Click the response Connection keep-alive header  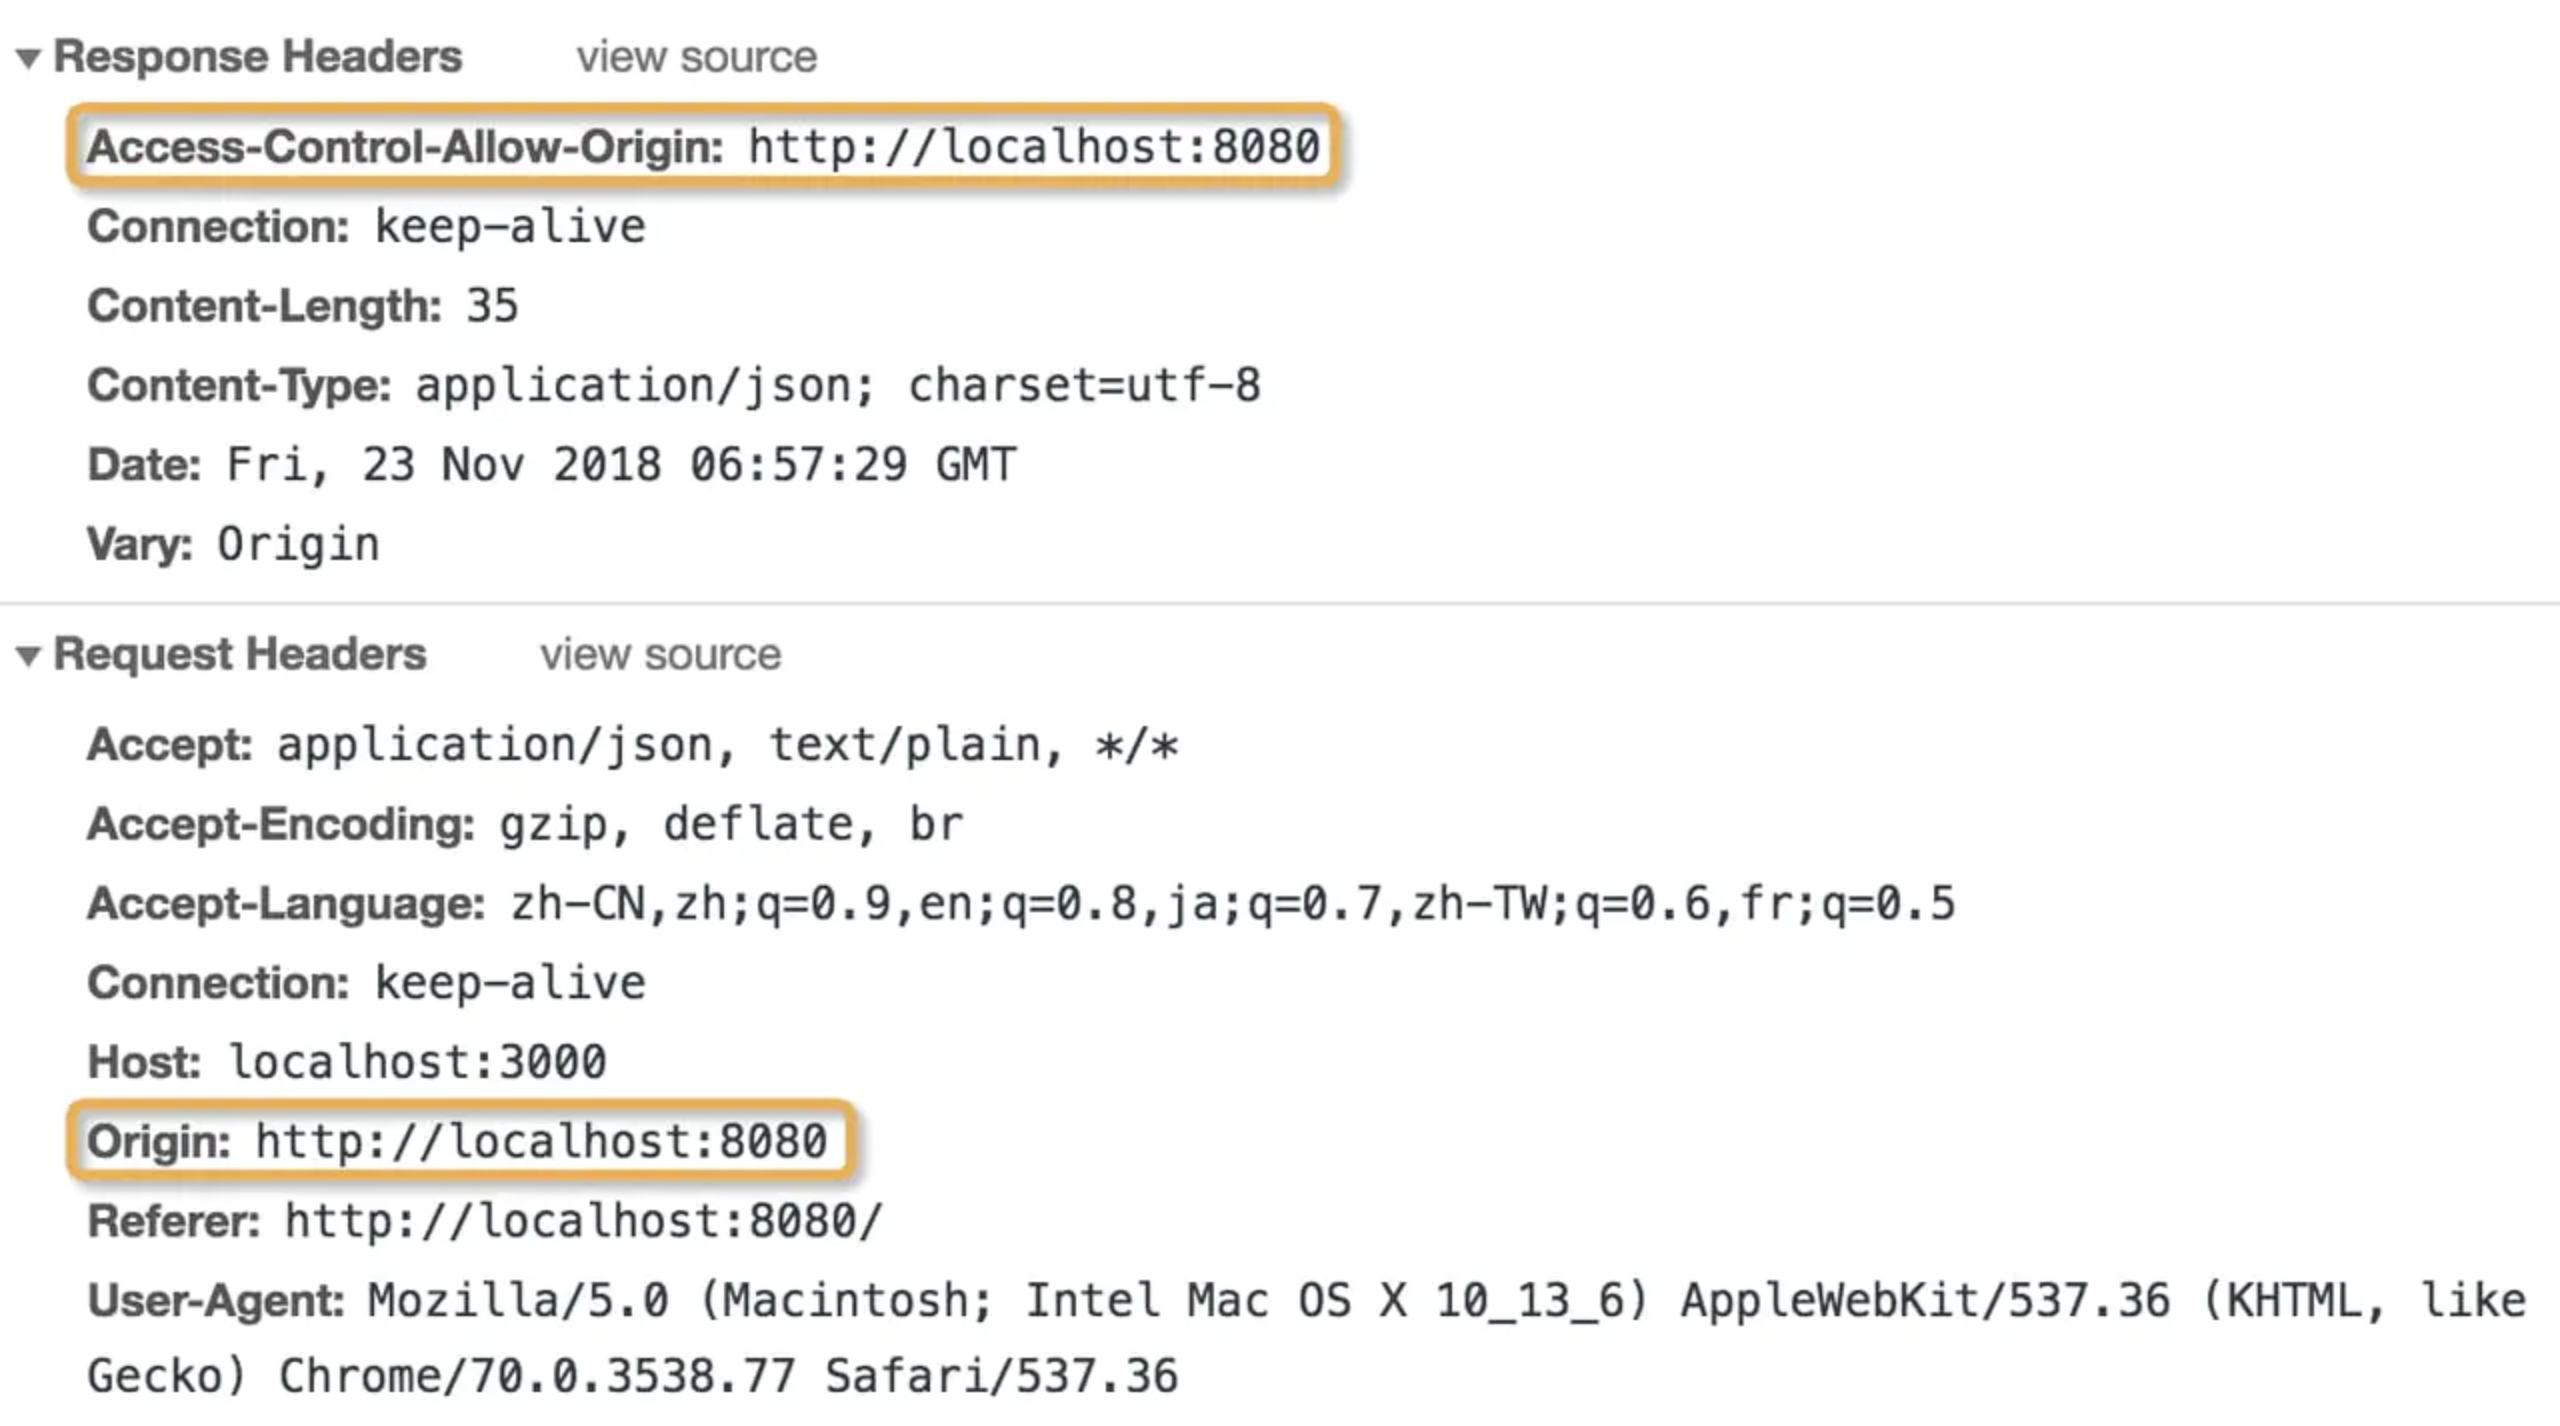[x=366, y=226]
